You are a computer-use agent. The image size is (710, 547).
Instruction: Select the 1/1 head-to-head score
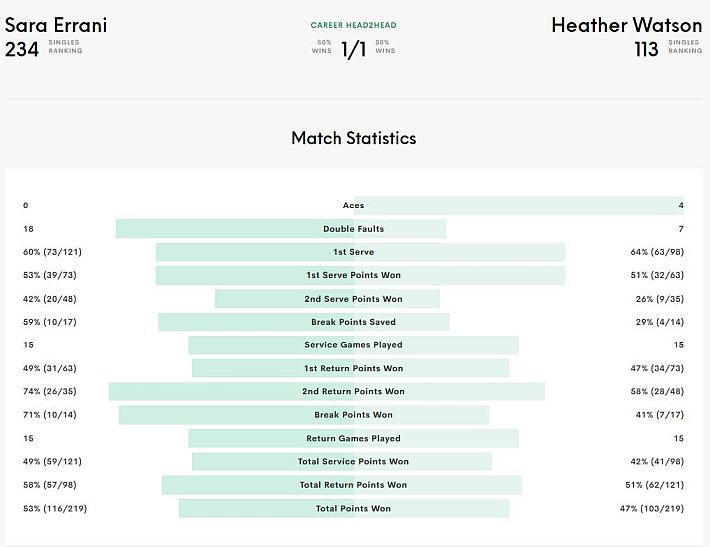(x=354, y=49)
